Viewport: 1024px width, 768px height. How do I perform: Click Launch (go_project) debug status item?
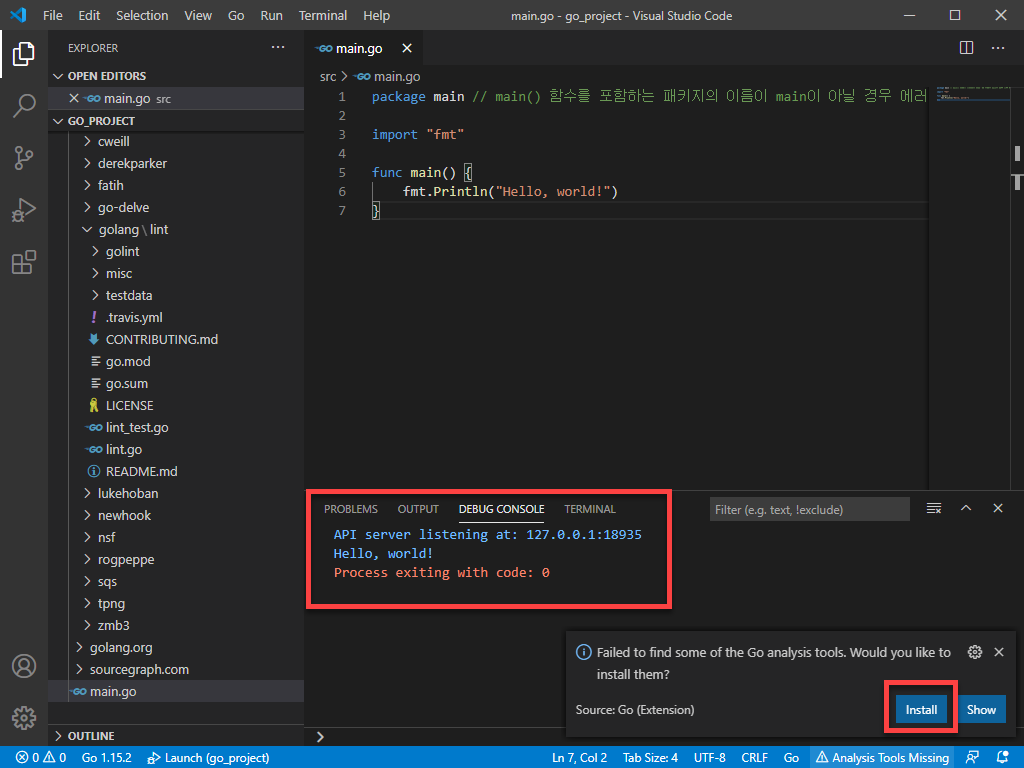pyautogui.click(x=208, y=758)
